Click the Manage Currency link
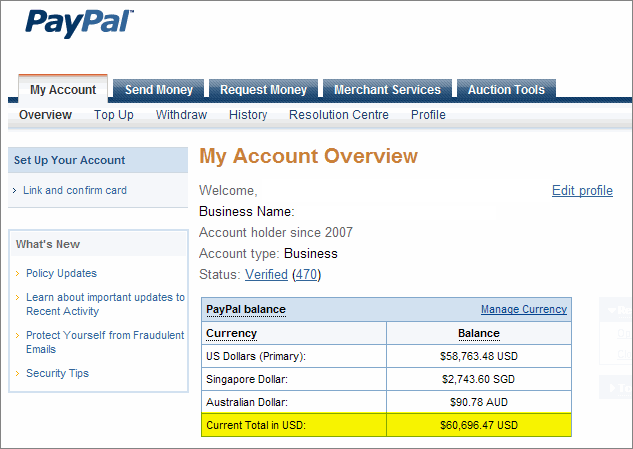 click(524, 309)
